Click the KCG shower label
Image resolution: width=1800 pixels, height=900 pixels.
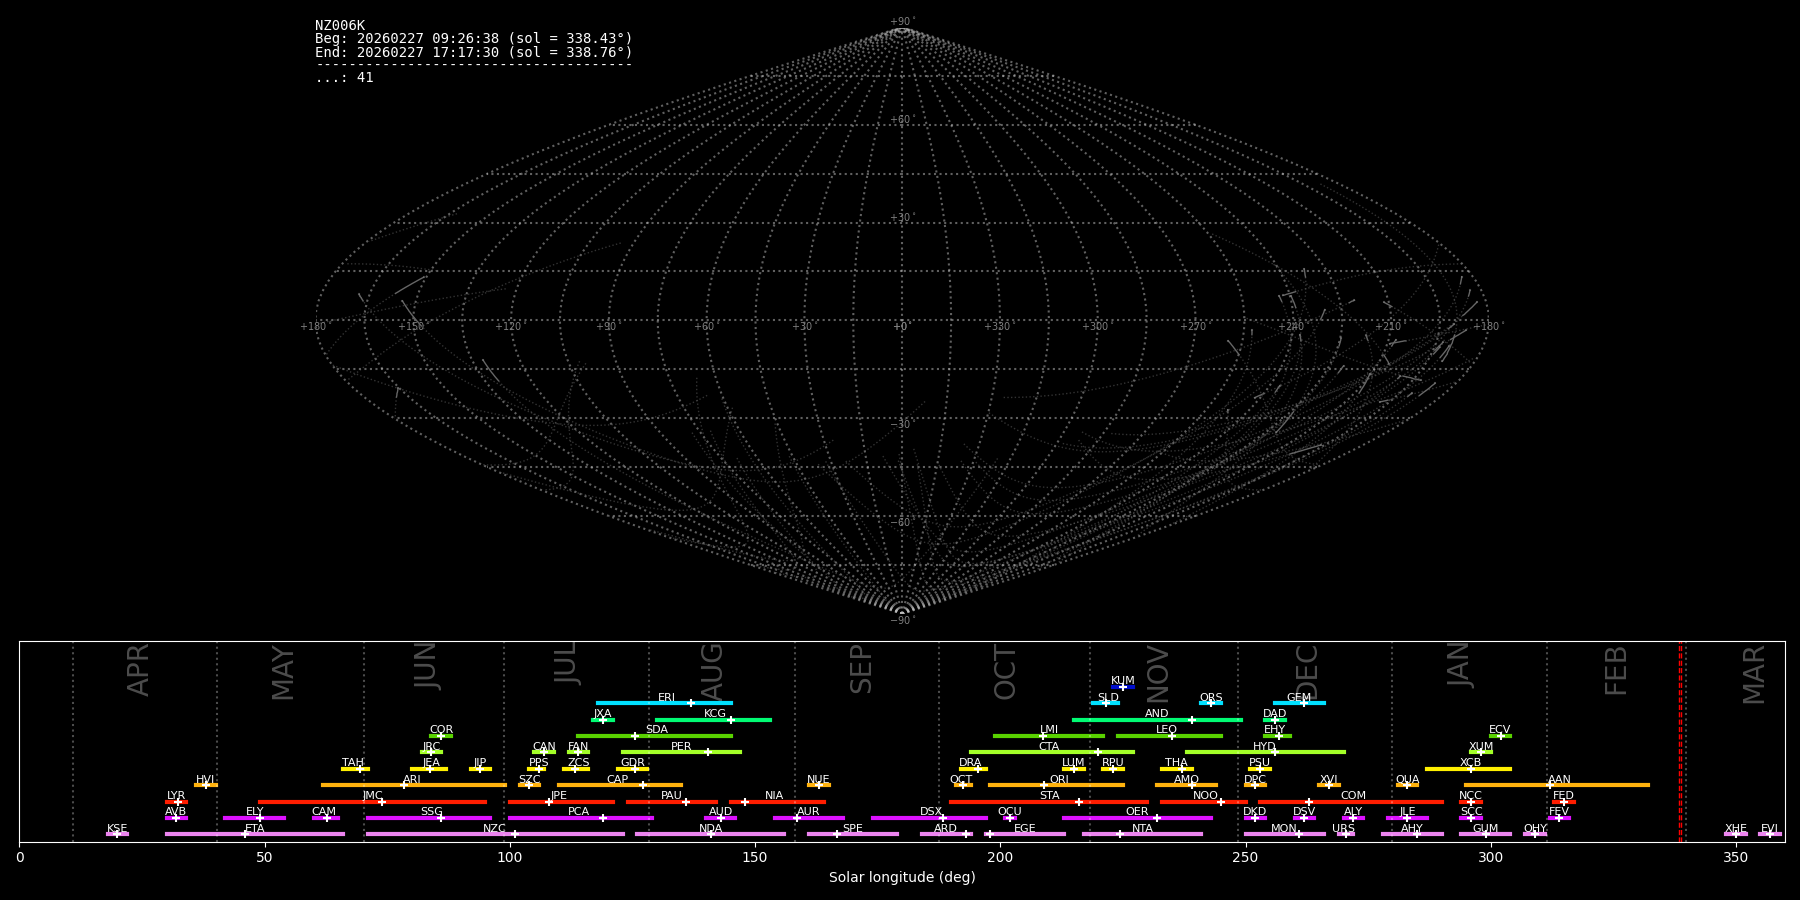click(715, 714)
